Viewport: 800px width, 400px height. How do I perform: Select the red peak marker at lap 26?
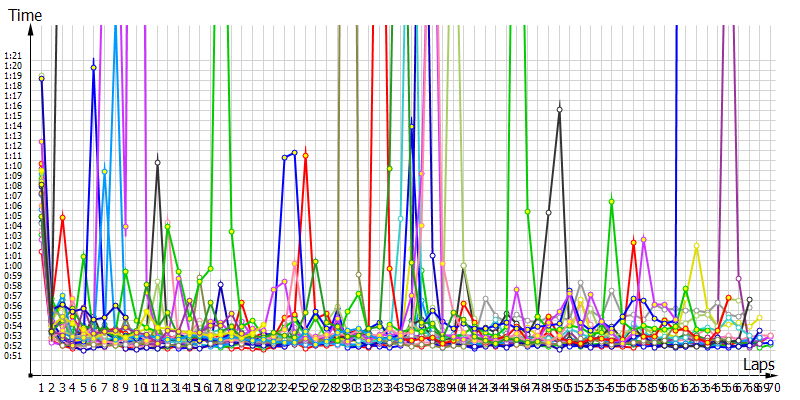[305, 155]
